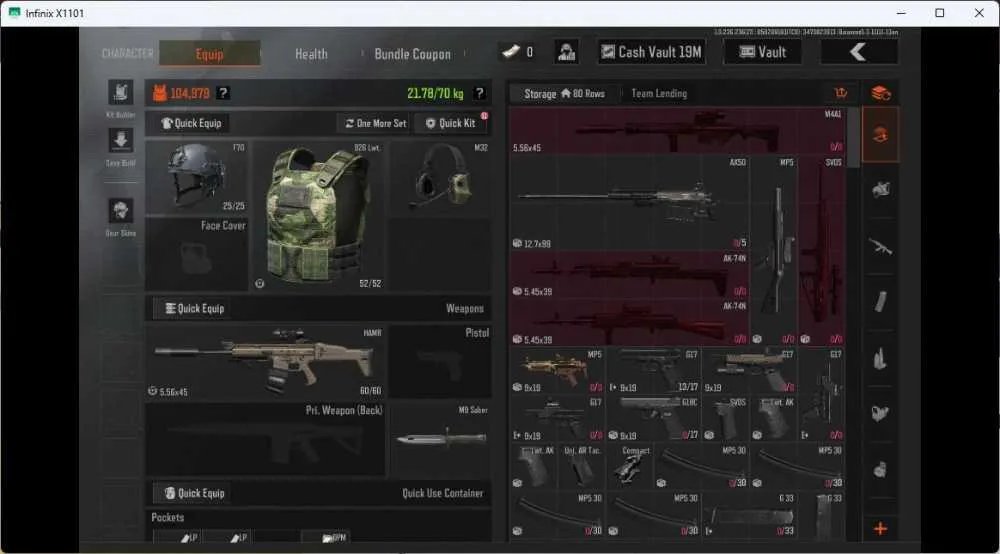Screen dimensions: 1000x554
Task: Select the rifle weapons category filter
Action: pos(881,246)
